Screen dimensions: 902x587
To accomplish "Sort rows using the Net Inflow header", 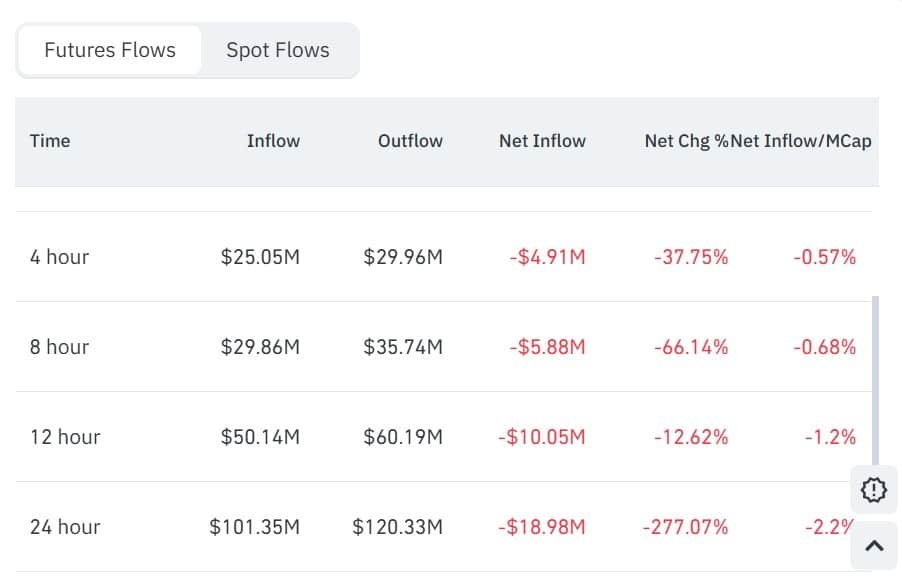I will click(x=542, y=141).
